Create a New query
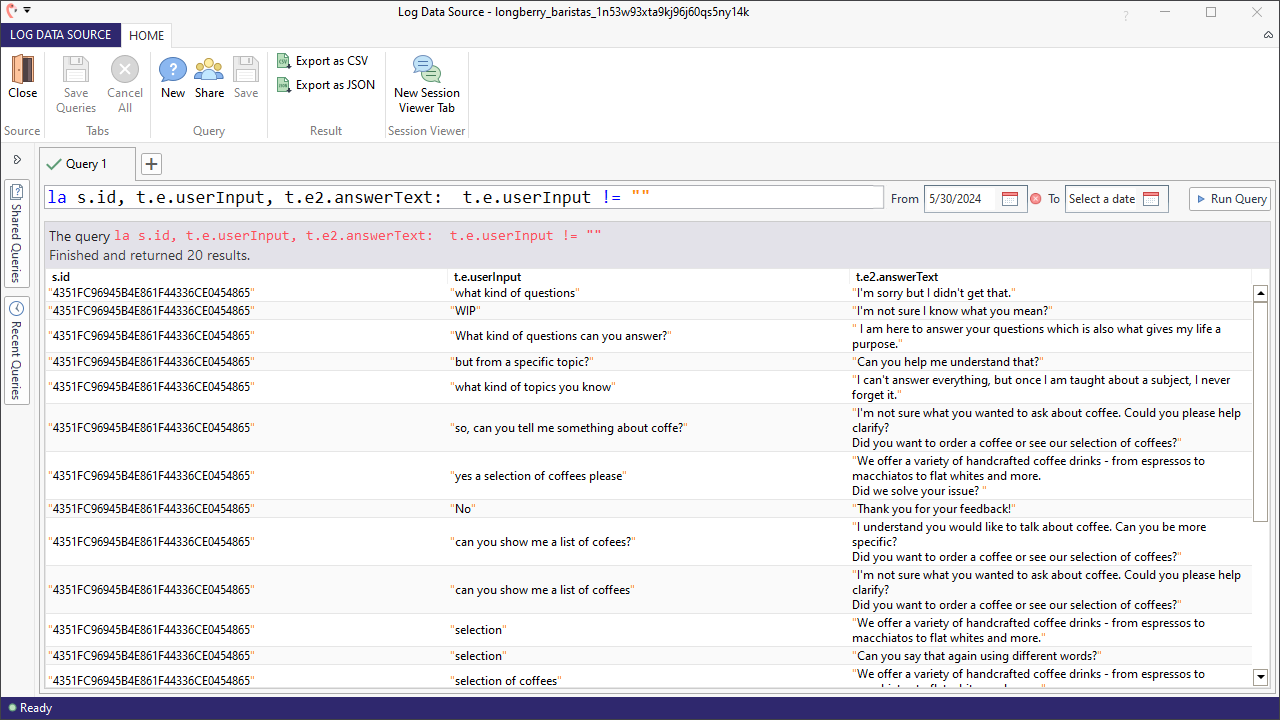1280x720 pixels. (x=172, y=80)
